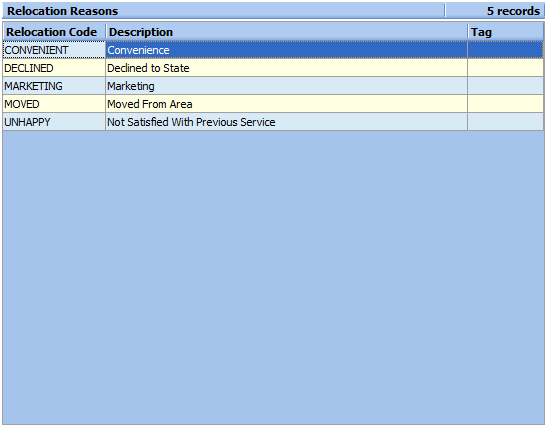Click the Tag cell in MARKETING row
The image size is (547, 427).
tap(505, 86)
